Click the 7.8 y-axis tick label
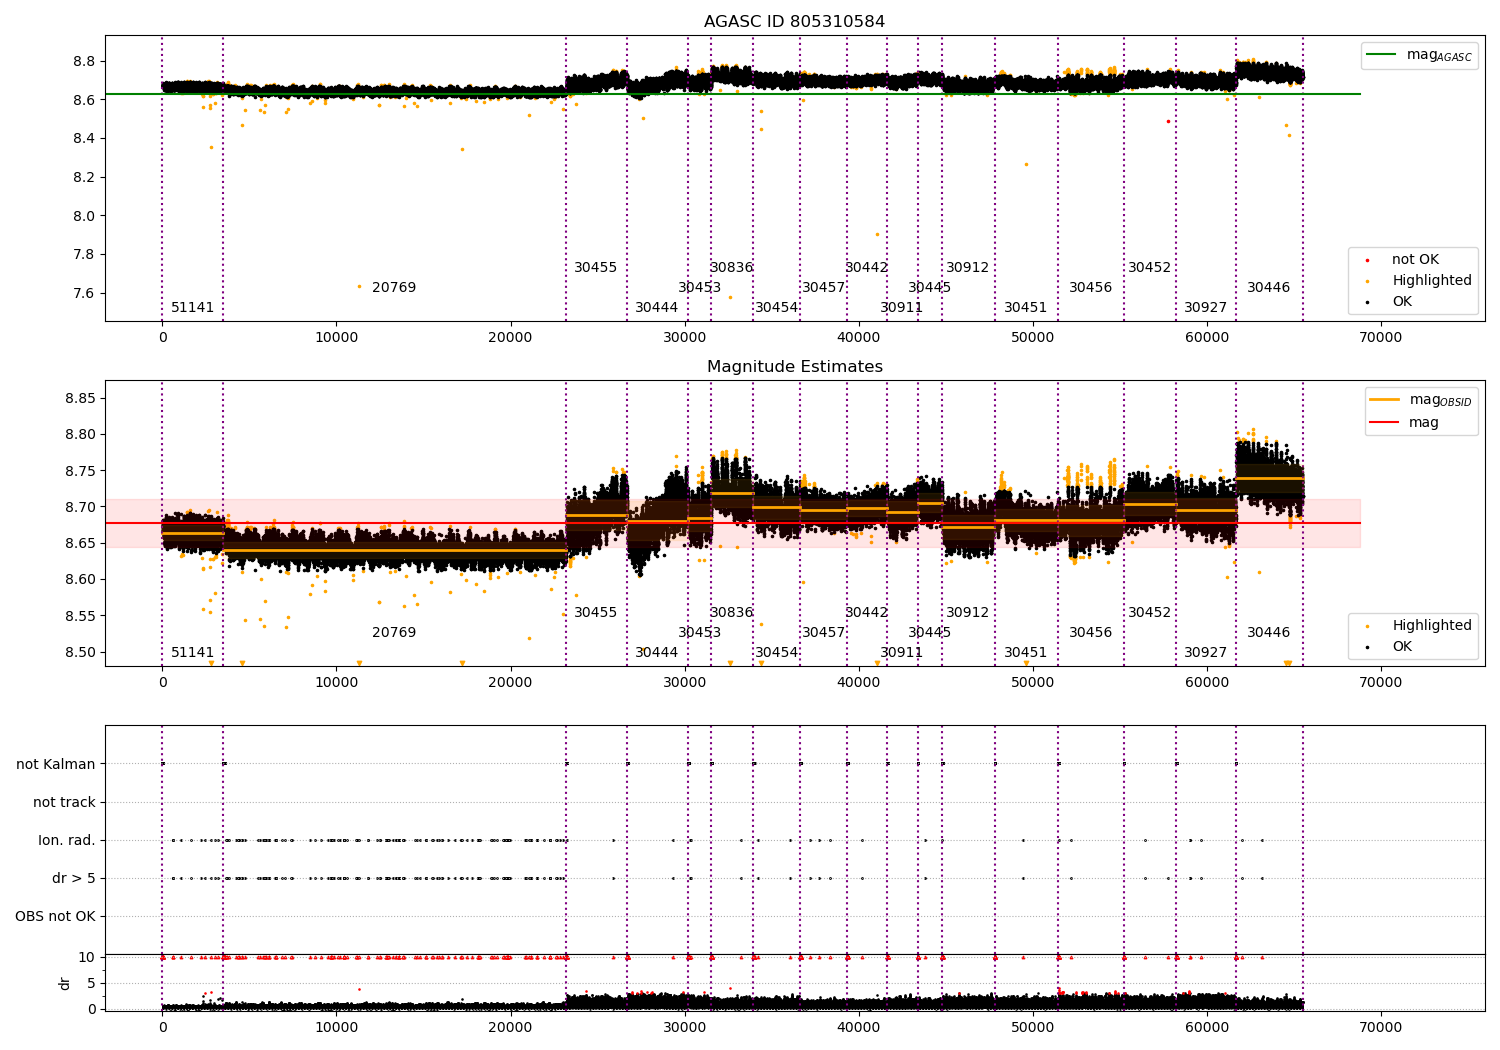Image resolution: width=1500 pixels, height=1050 pixels. coord(84,254)
